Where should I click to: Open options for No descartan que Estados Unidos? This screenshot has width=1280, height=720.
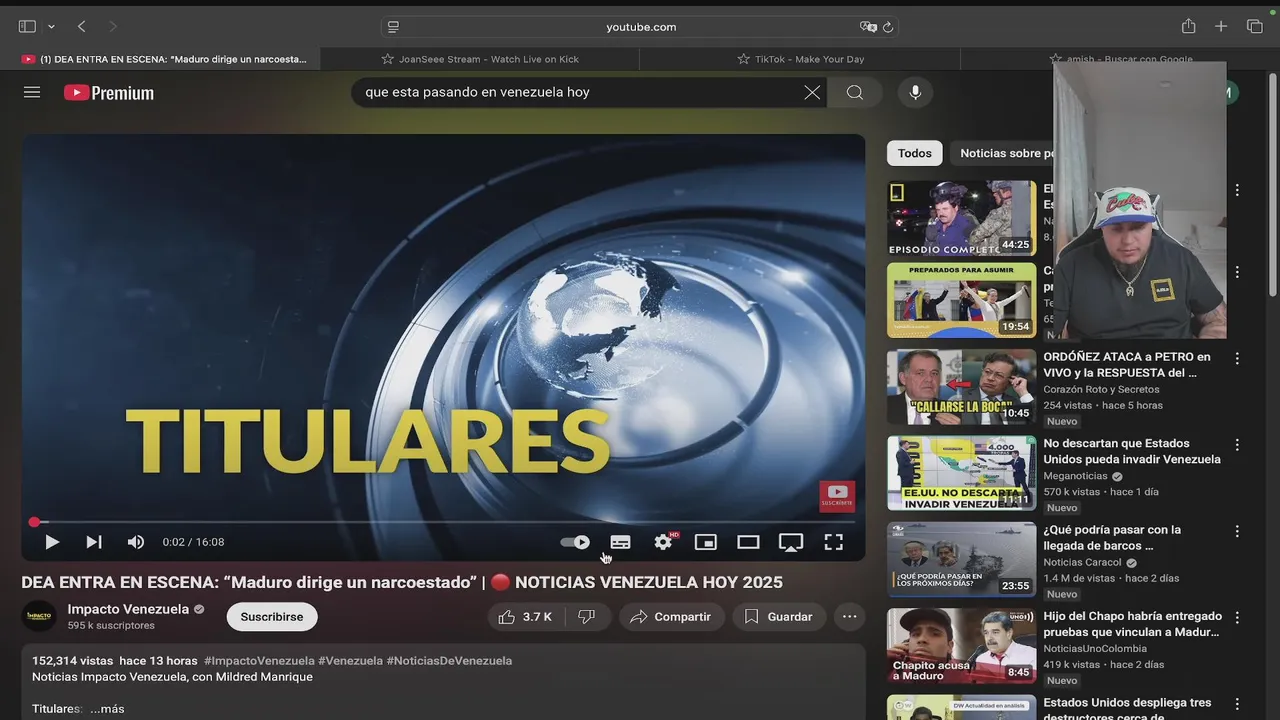[x=1237, y=445]
